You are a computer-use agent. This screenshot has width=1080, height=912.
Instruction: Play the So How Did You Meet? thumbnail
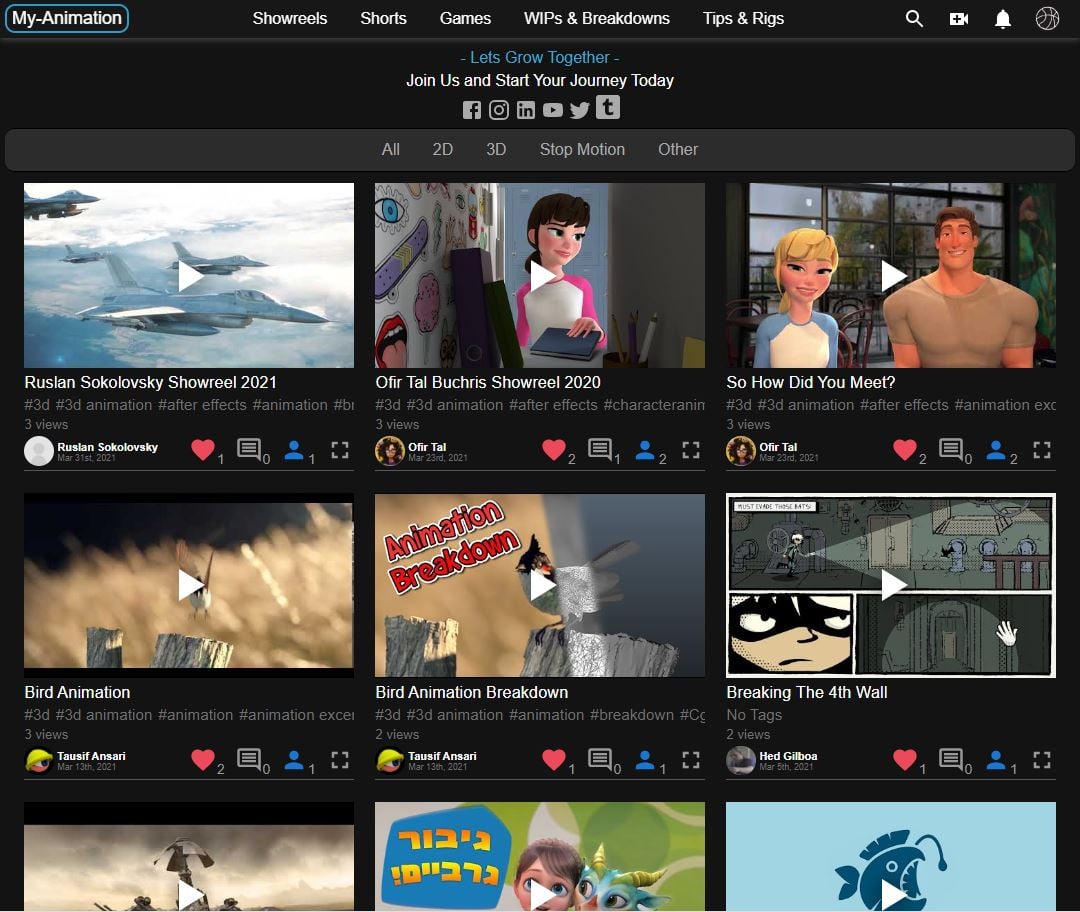[891, 276]
